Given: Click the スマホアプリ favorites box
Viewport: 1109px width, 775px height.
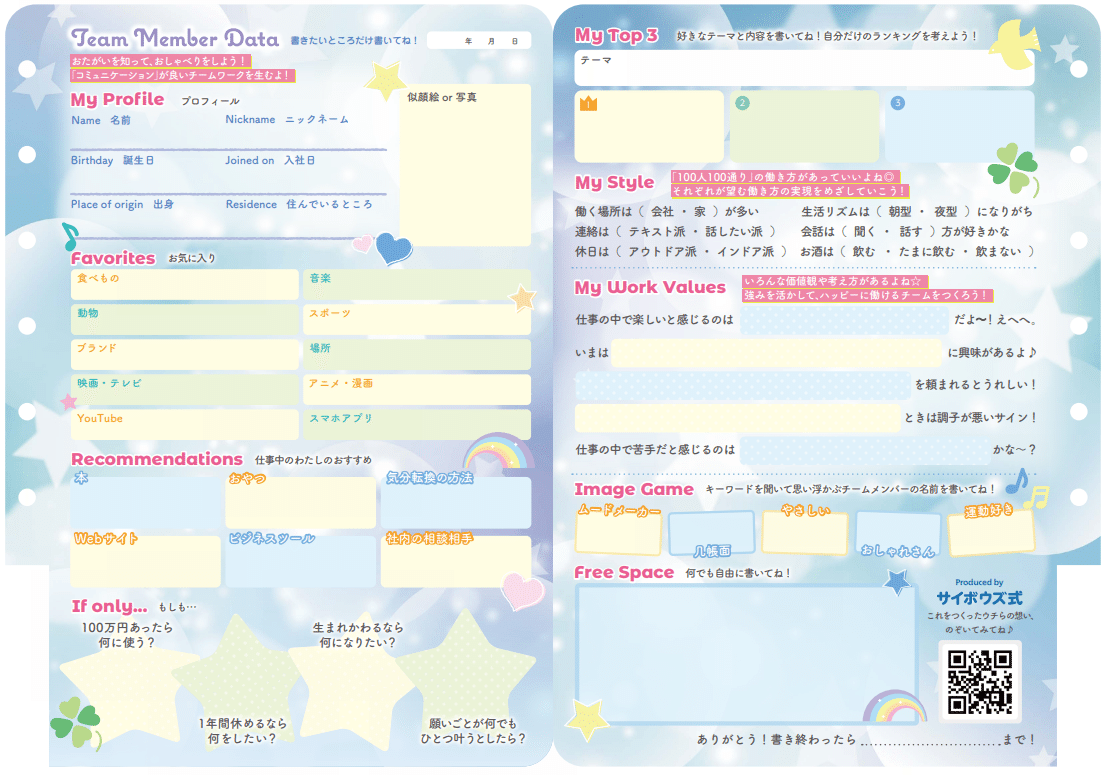Looking at the screenshot, I should coord(417,424).
